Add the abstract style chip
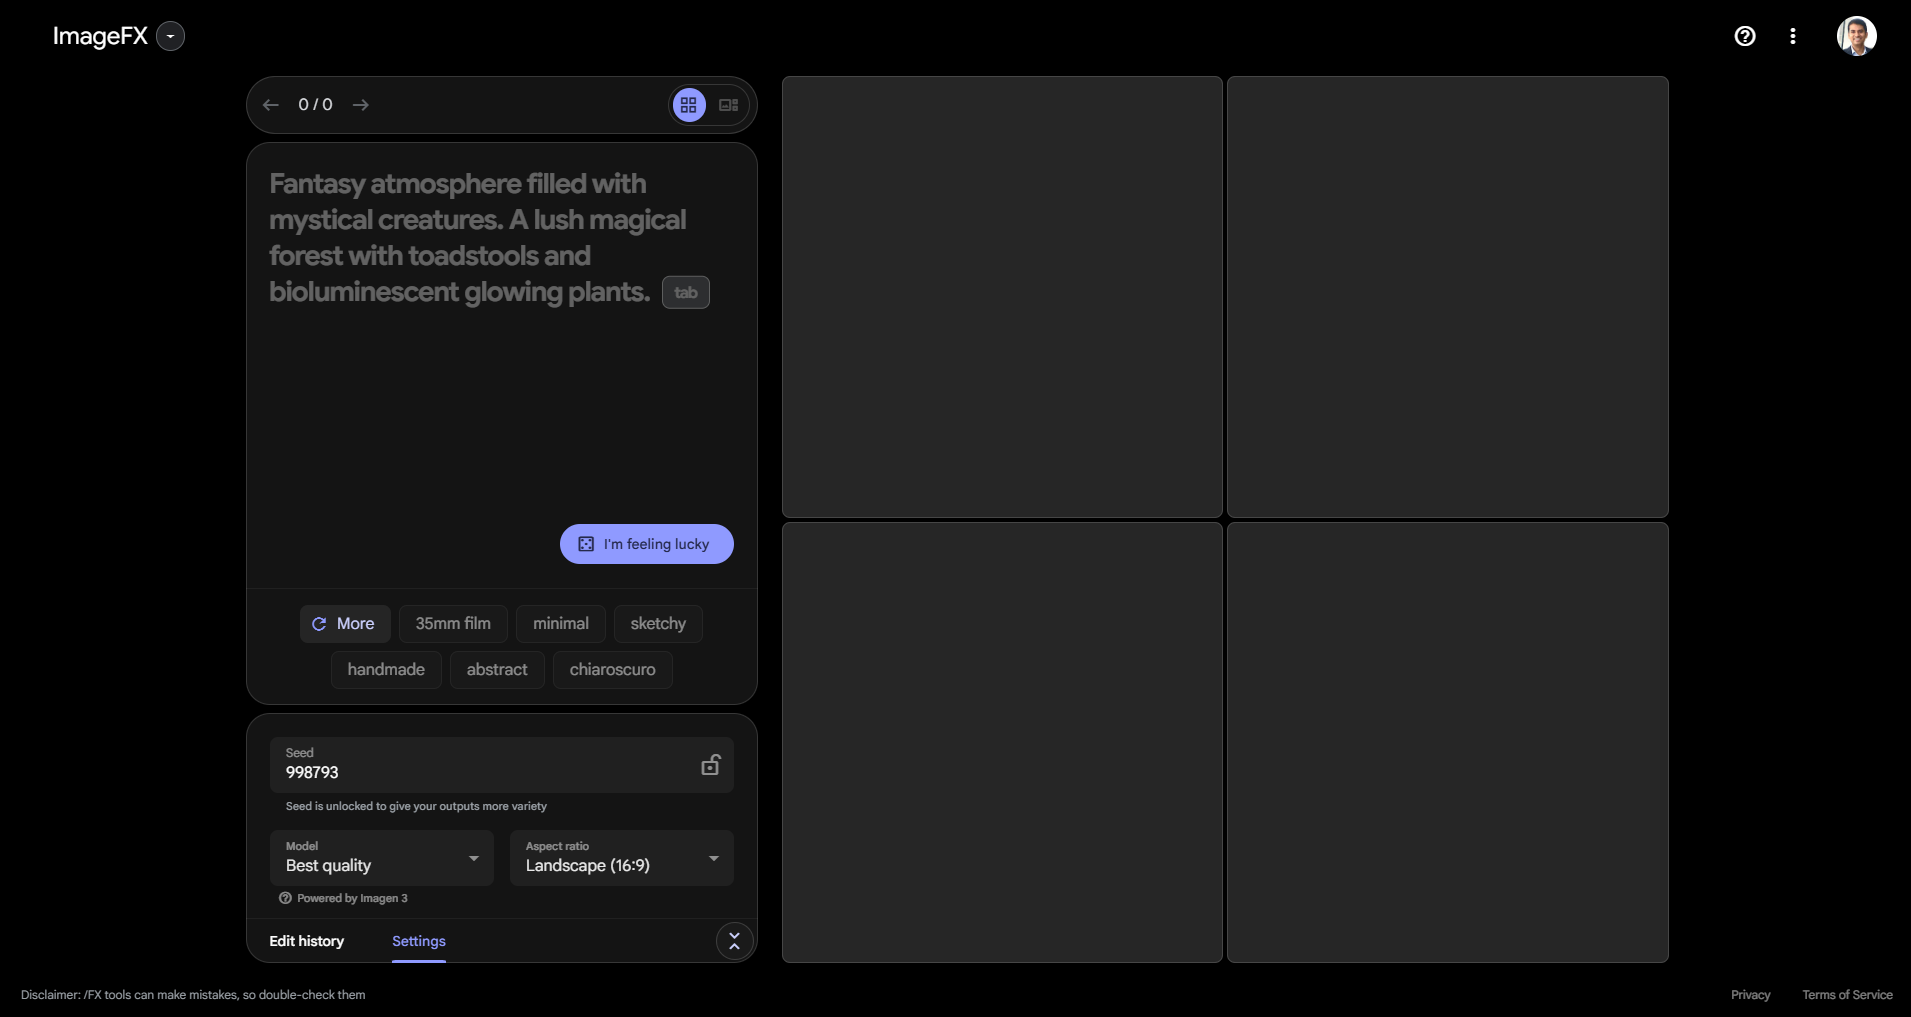This screenshot has height=1017, width=1911. pyautogui.click(x=497, y=670)
